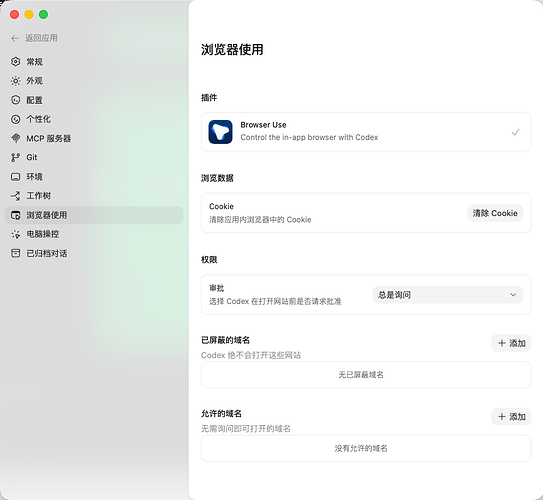Image resolution: width=543 pixels, height=500 pixels.
Task: Add an allowed domain with 添加
Action: click(511, 417)
